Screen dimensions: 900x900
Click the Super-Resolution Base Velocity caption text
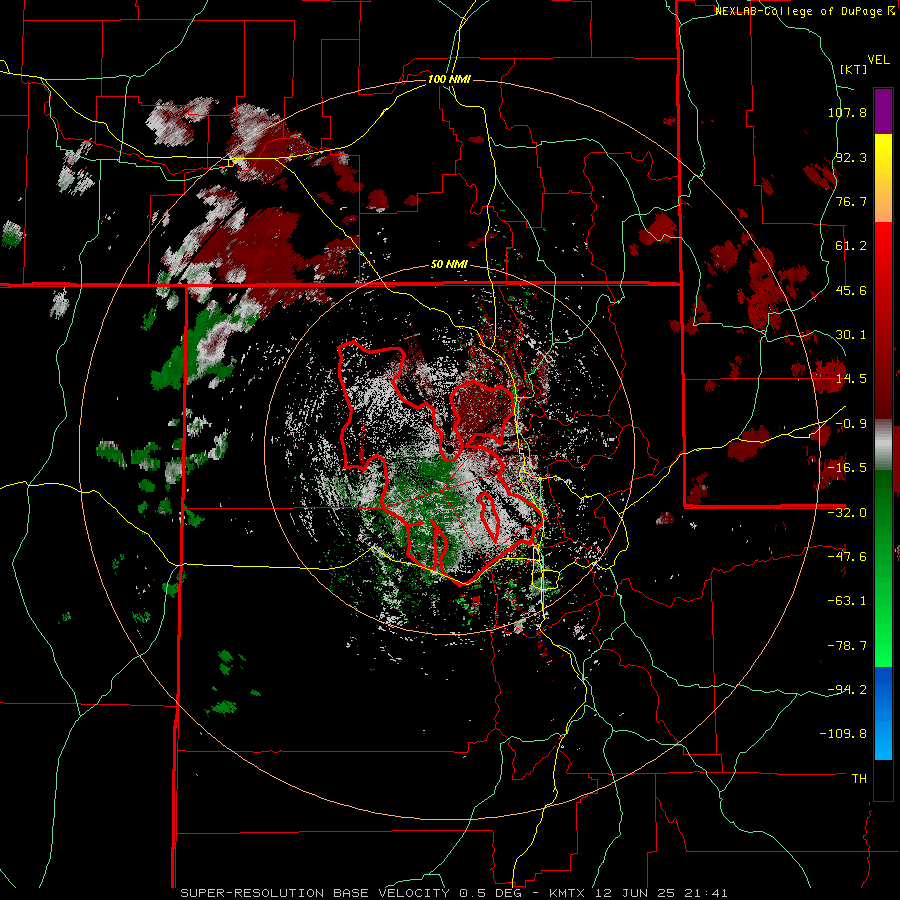pyautogui.click(x=454, y=893)
